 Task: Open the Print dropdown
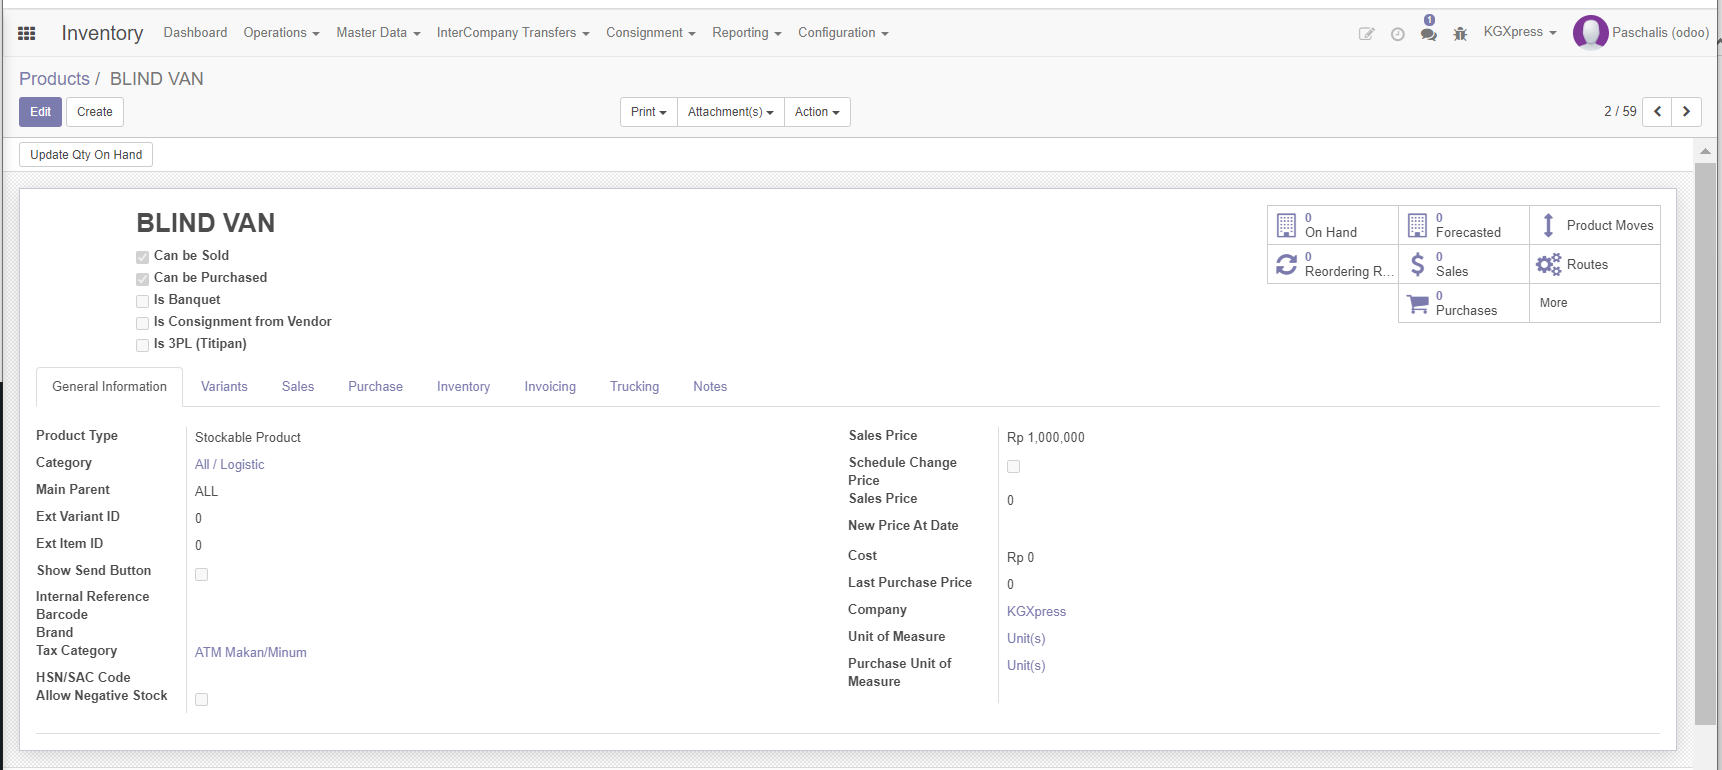click(x=648, y=112)
